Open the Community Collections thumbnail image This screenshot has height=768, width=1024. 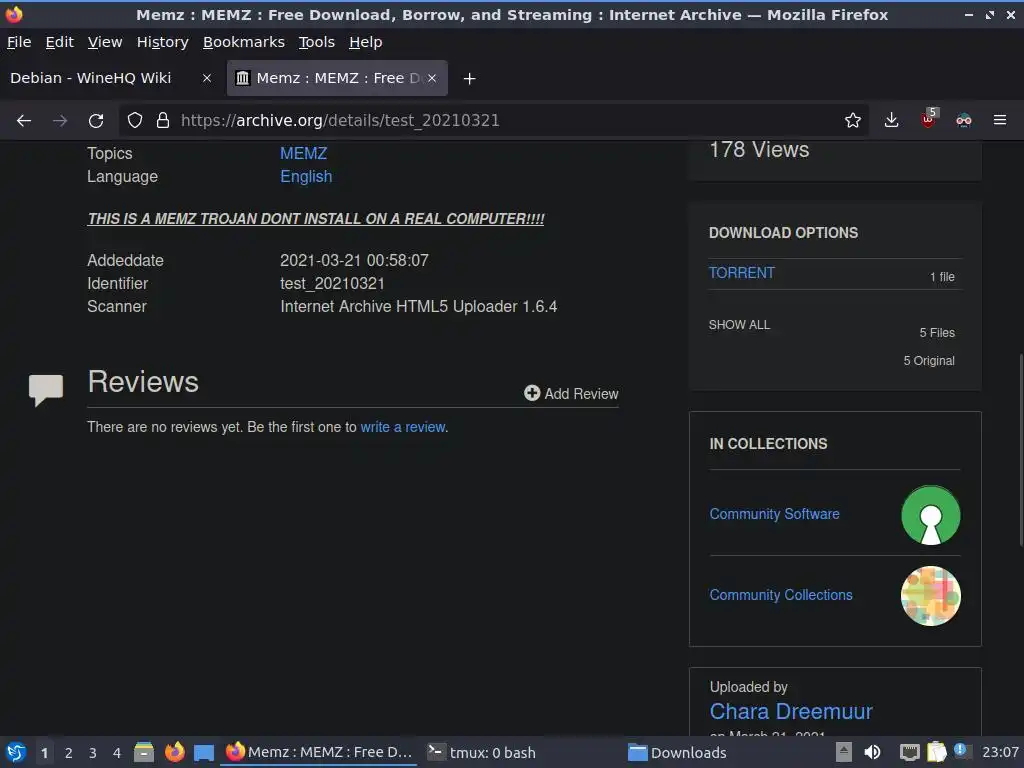pos(931,596)
